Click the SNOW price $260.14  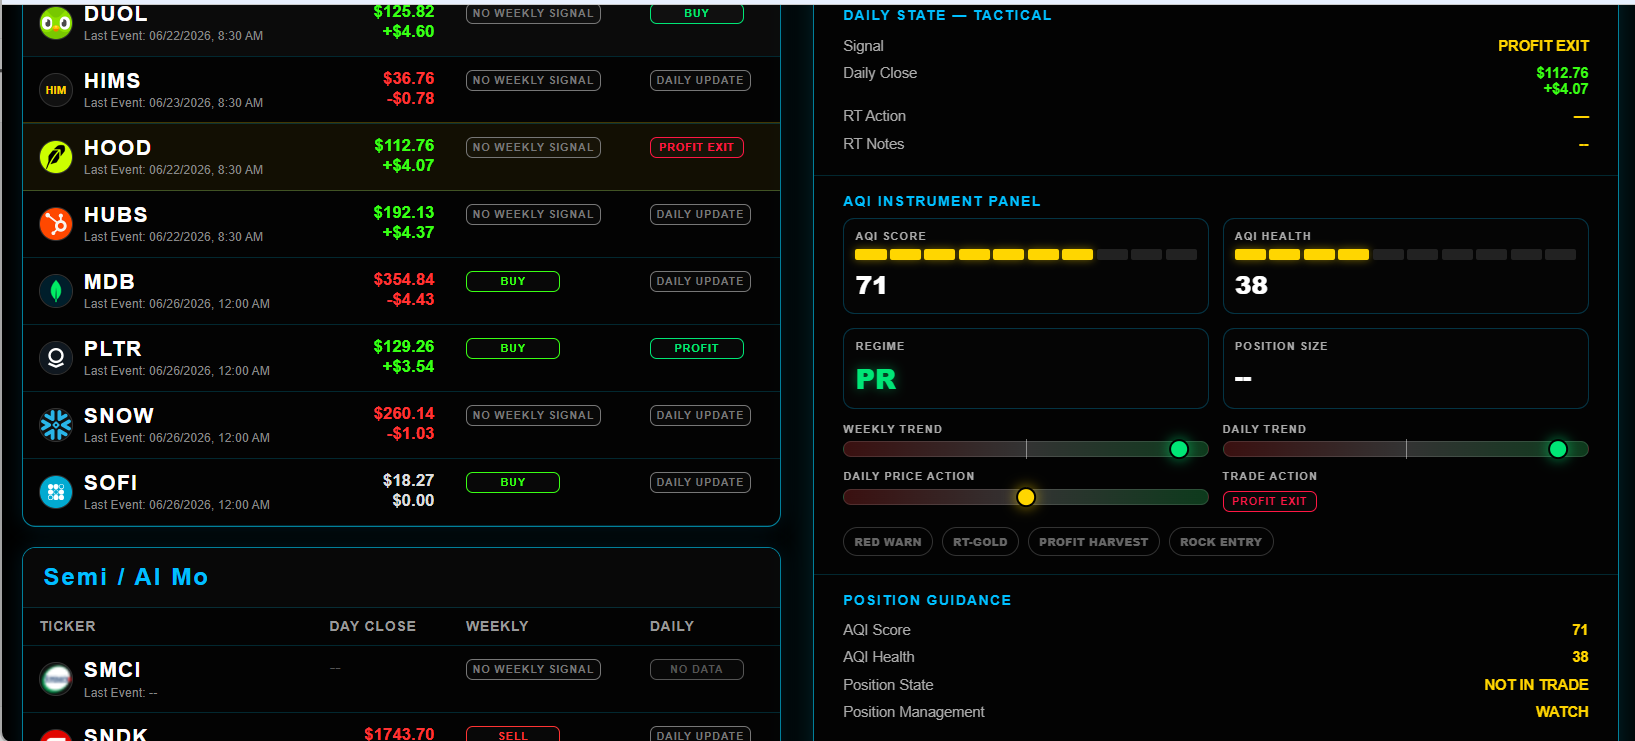404,413
